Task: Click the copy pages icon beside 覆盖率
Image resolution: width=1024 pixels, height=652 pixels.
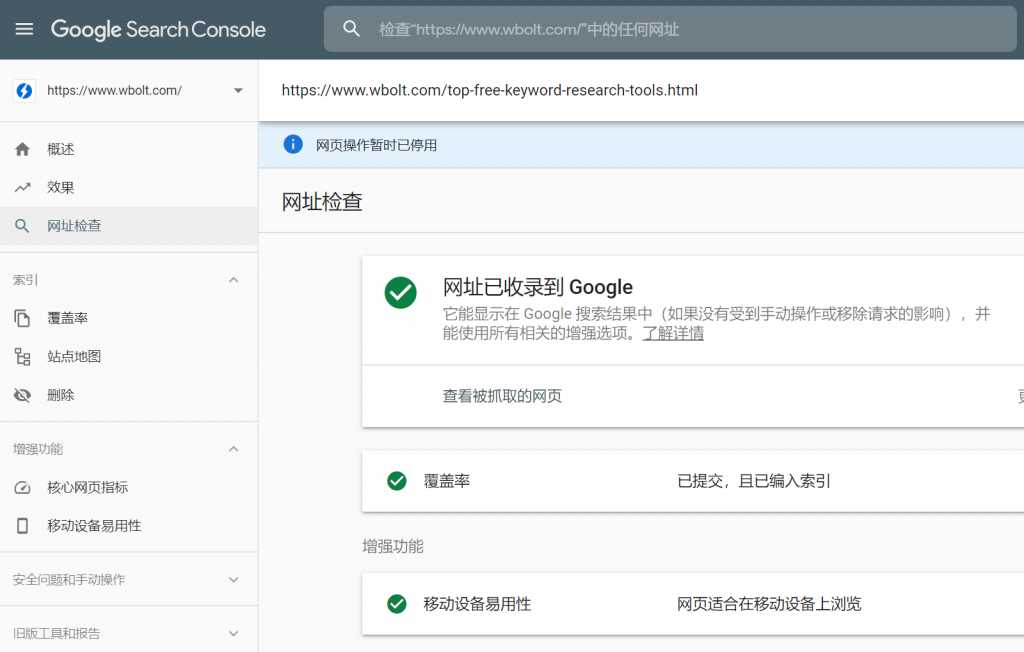Action: pyautogui.click(x=23, y=318)
